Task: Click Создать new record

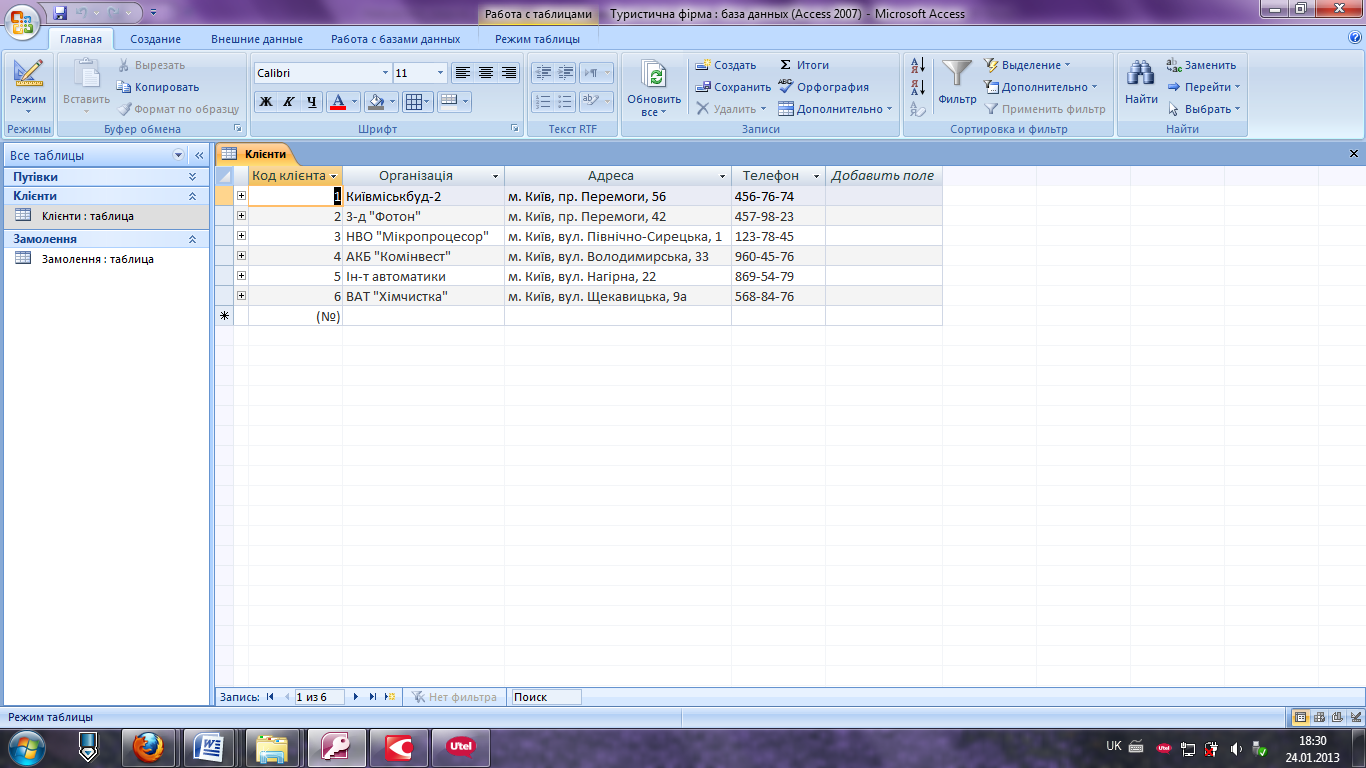Action: coord(726,65)
